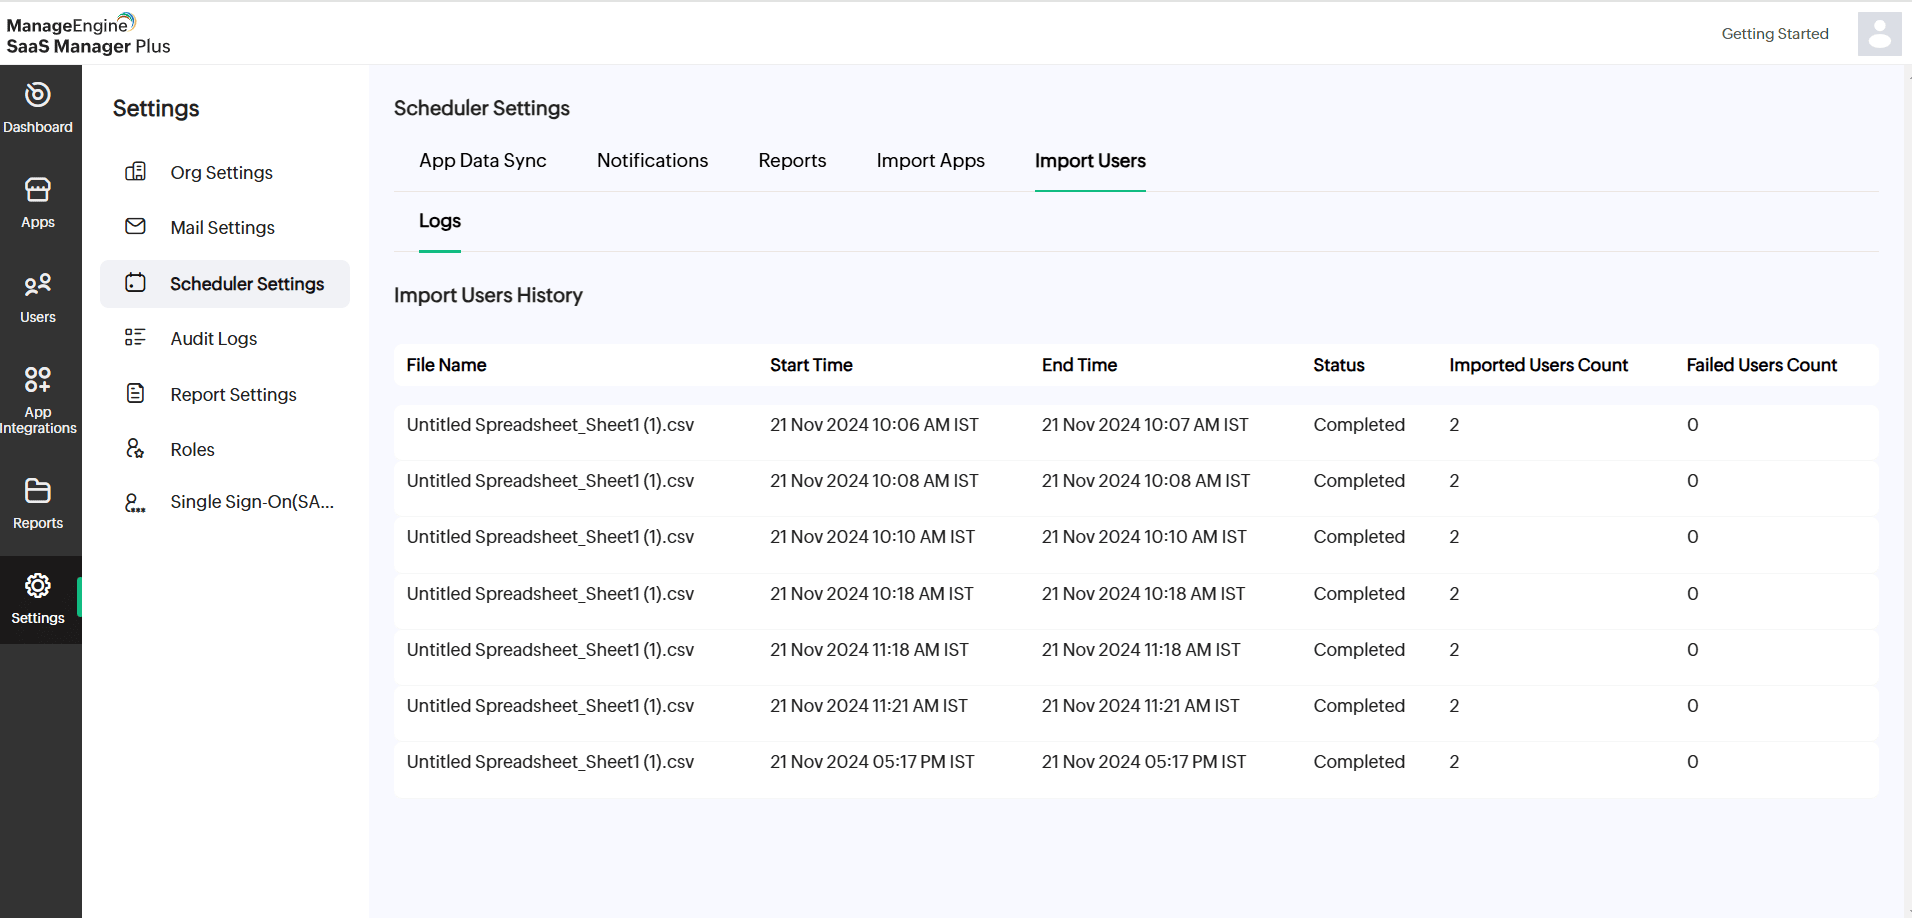Viewport: 1912px width, 918px height.
Task: Click the 05:17 PM import log row
Action: click(1135, 762)
